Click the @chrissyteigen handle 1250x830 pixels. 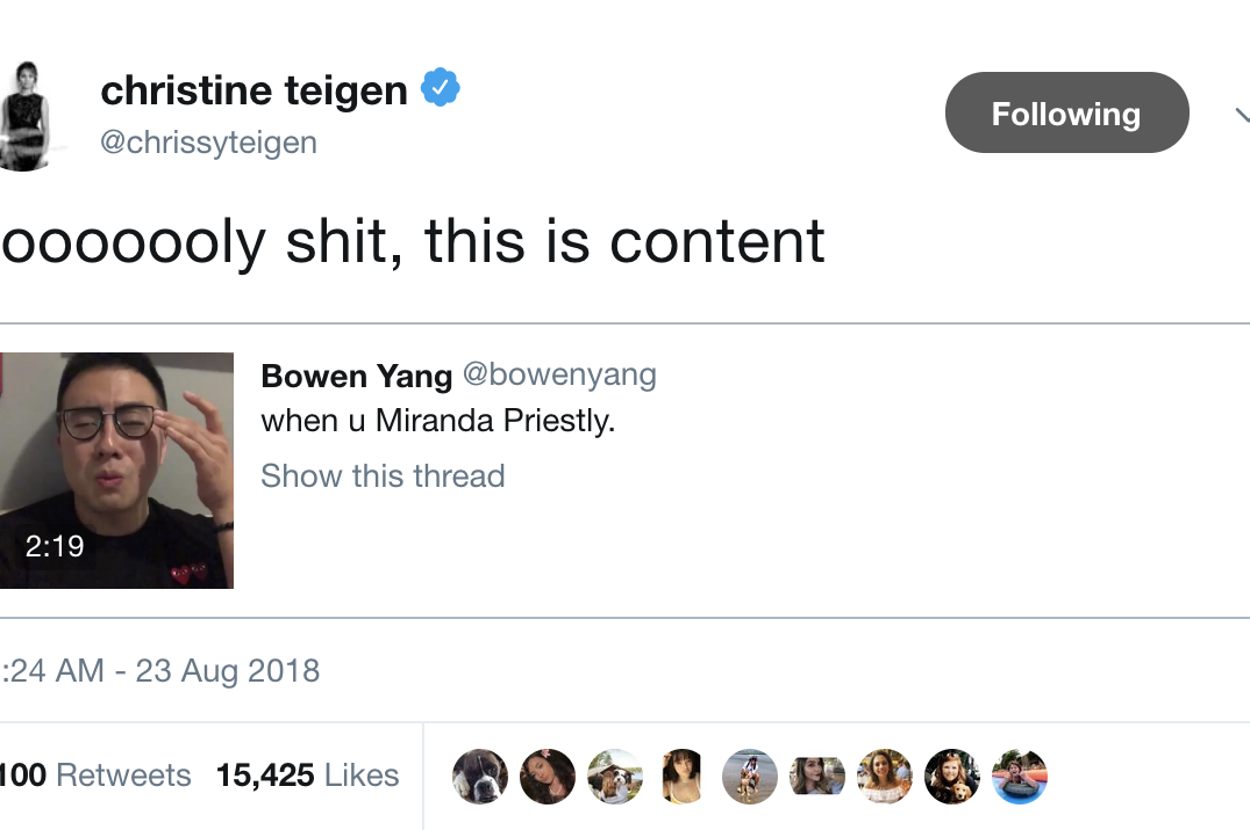(209, 142)
